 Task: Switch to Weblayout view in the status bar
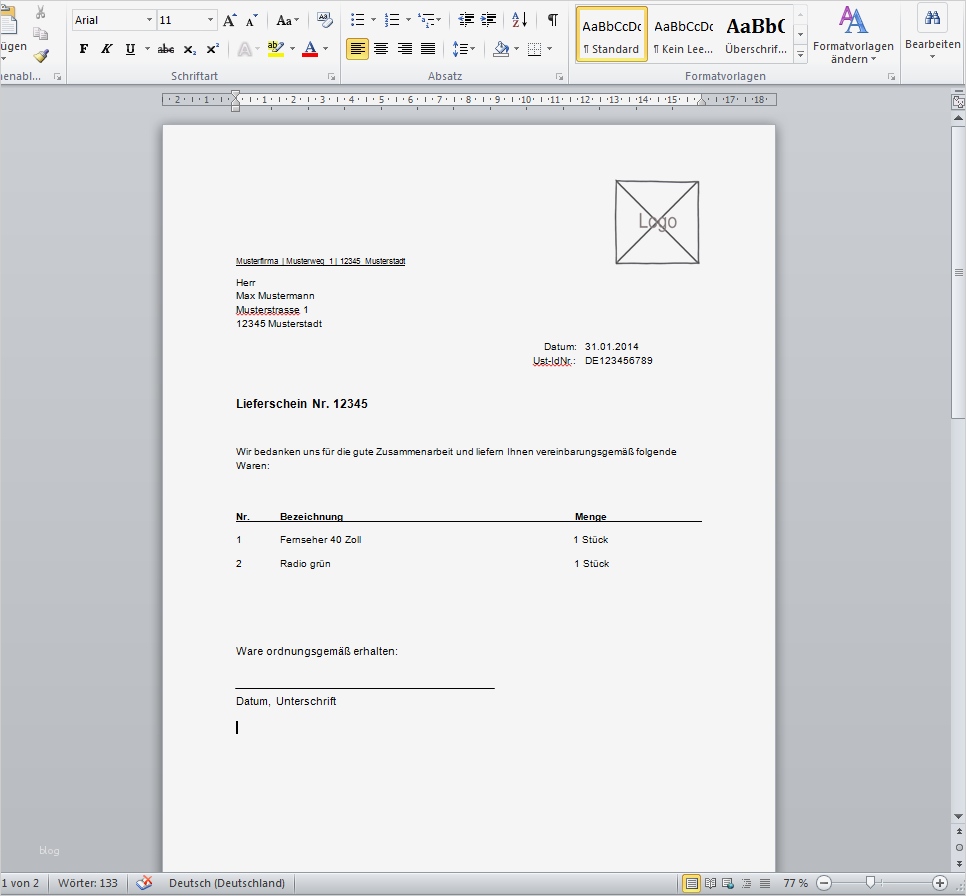(727, 883)
